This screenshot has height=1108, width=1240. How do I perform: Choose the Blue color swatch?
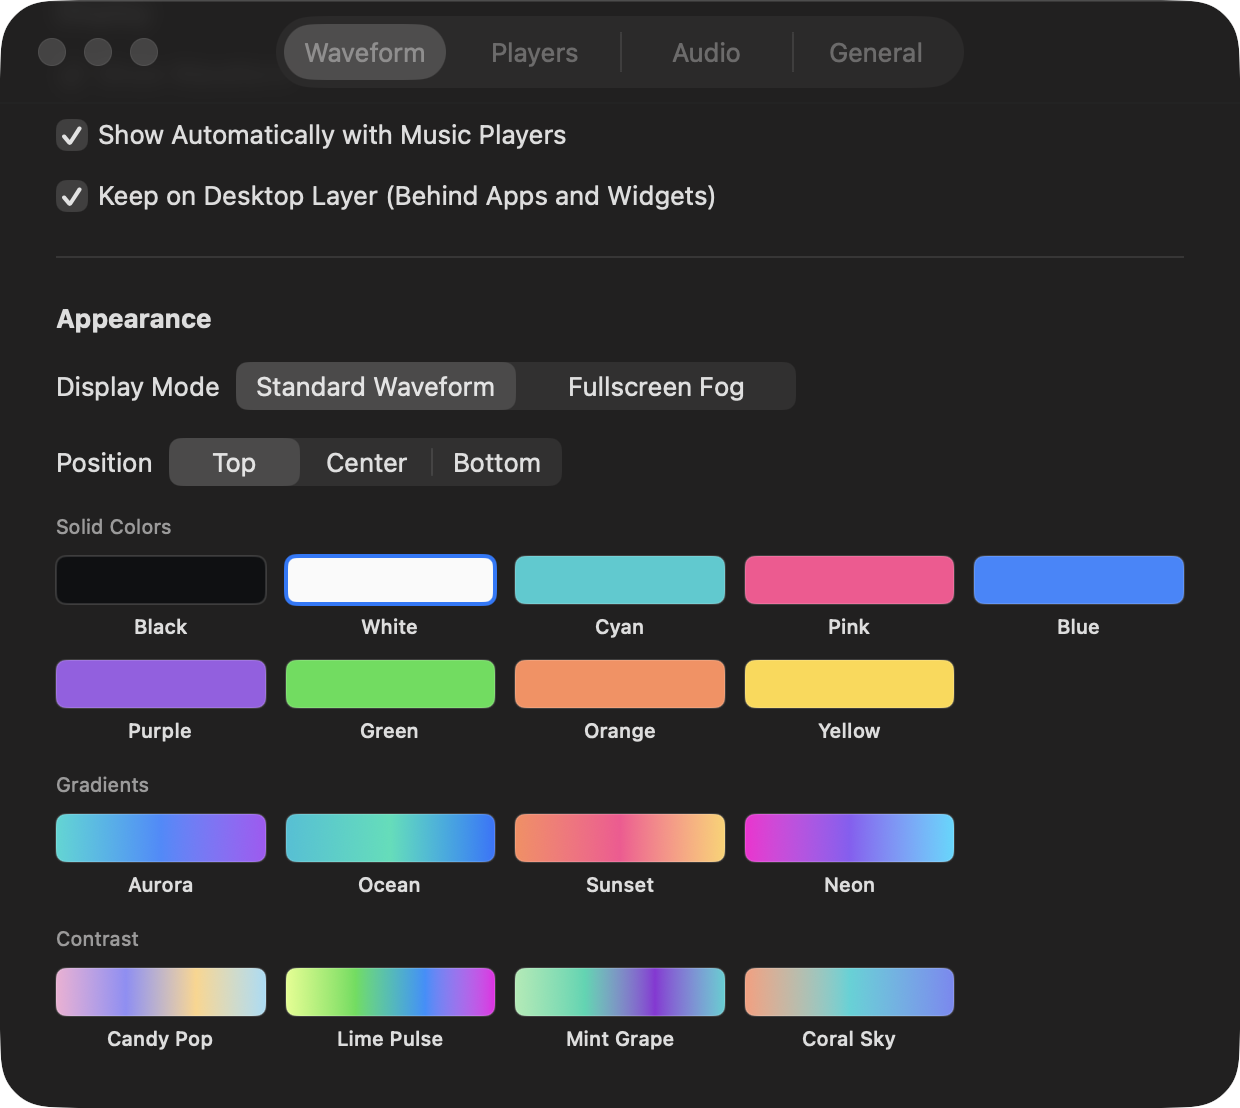pyautogui.click(x=1079, y=580)
